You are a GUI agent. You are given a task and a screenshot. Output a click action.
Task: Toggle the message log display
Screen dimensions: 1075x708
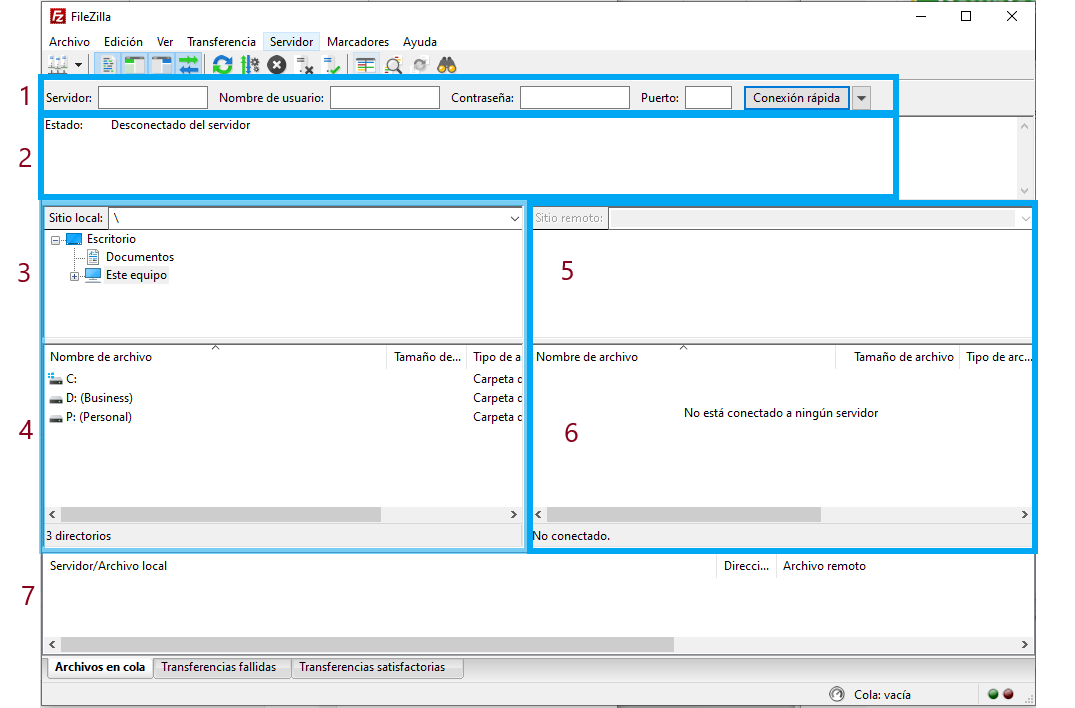109,65
